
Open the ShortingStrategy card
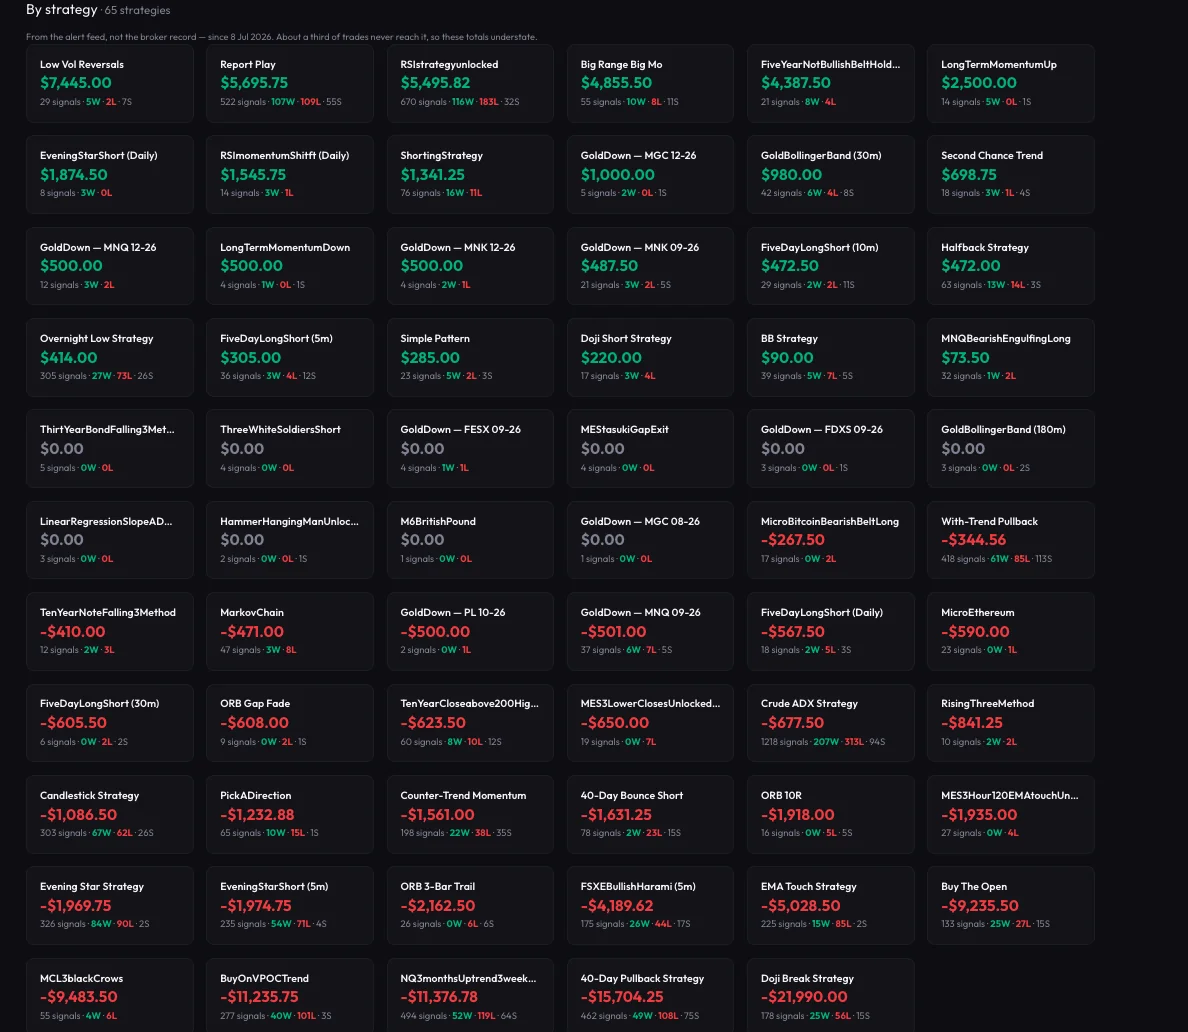coord(470,174)
